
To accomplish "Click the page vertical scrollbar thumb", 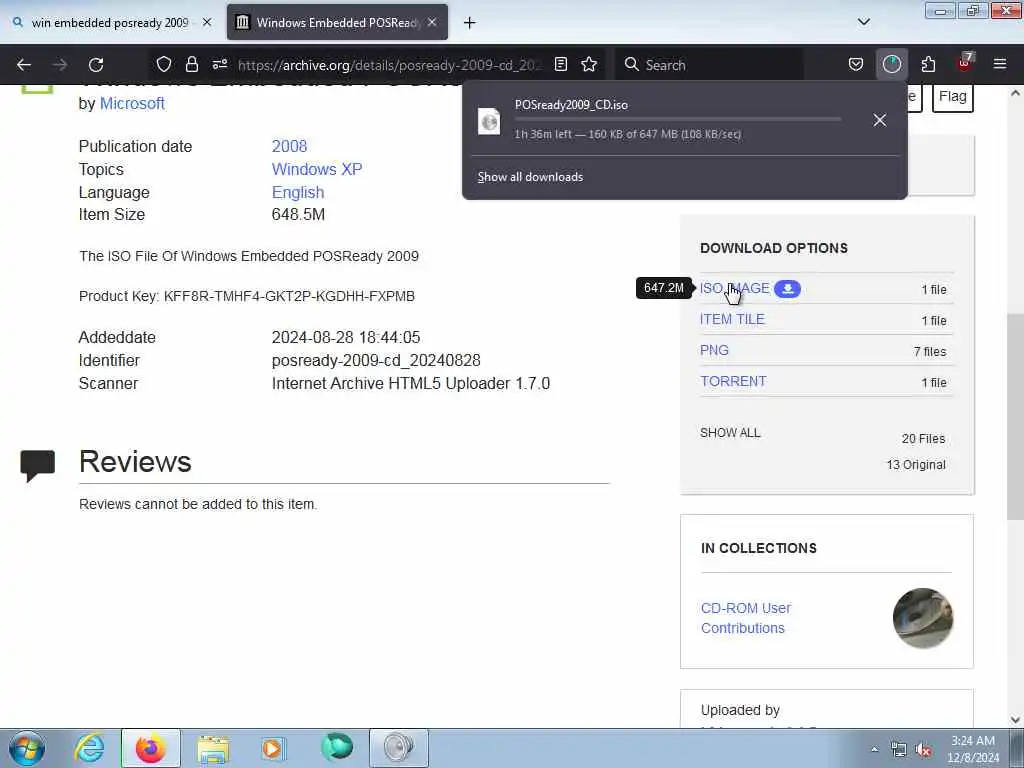I will (1015, 417).
